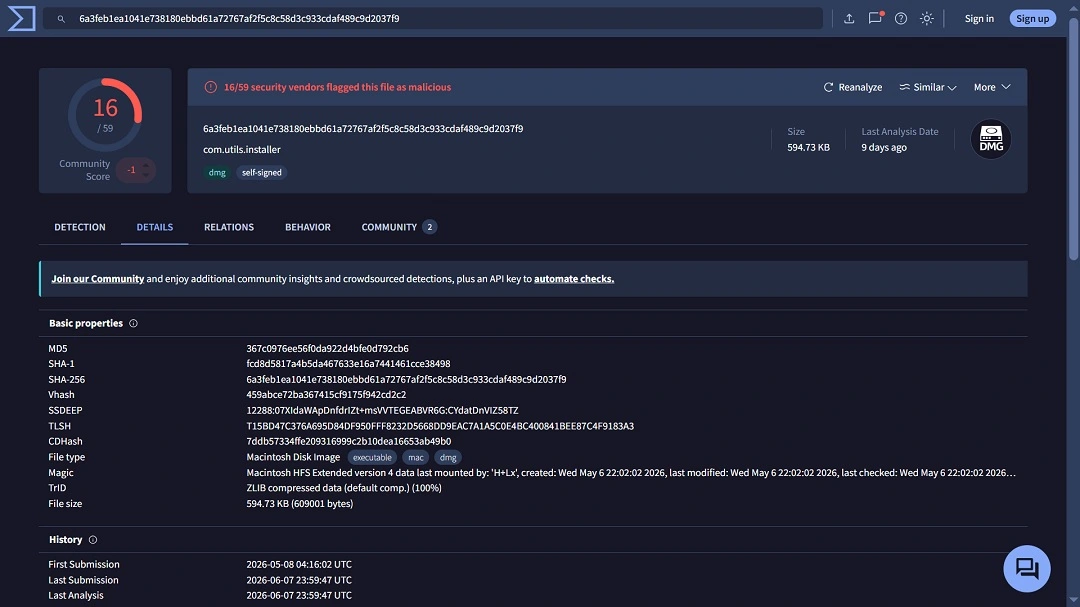Select the First Submission date value
Image resolution: width=1080 pixels, height=607 pixels.
pos(299,564)
